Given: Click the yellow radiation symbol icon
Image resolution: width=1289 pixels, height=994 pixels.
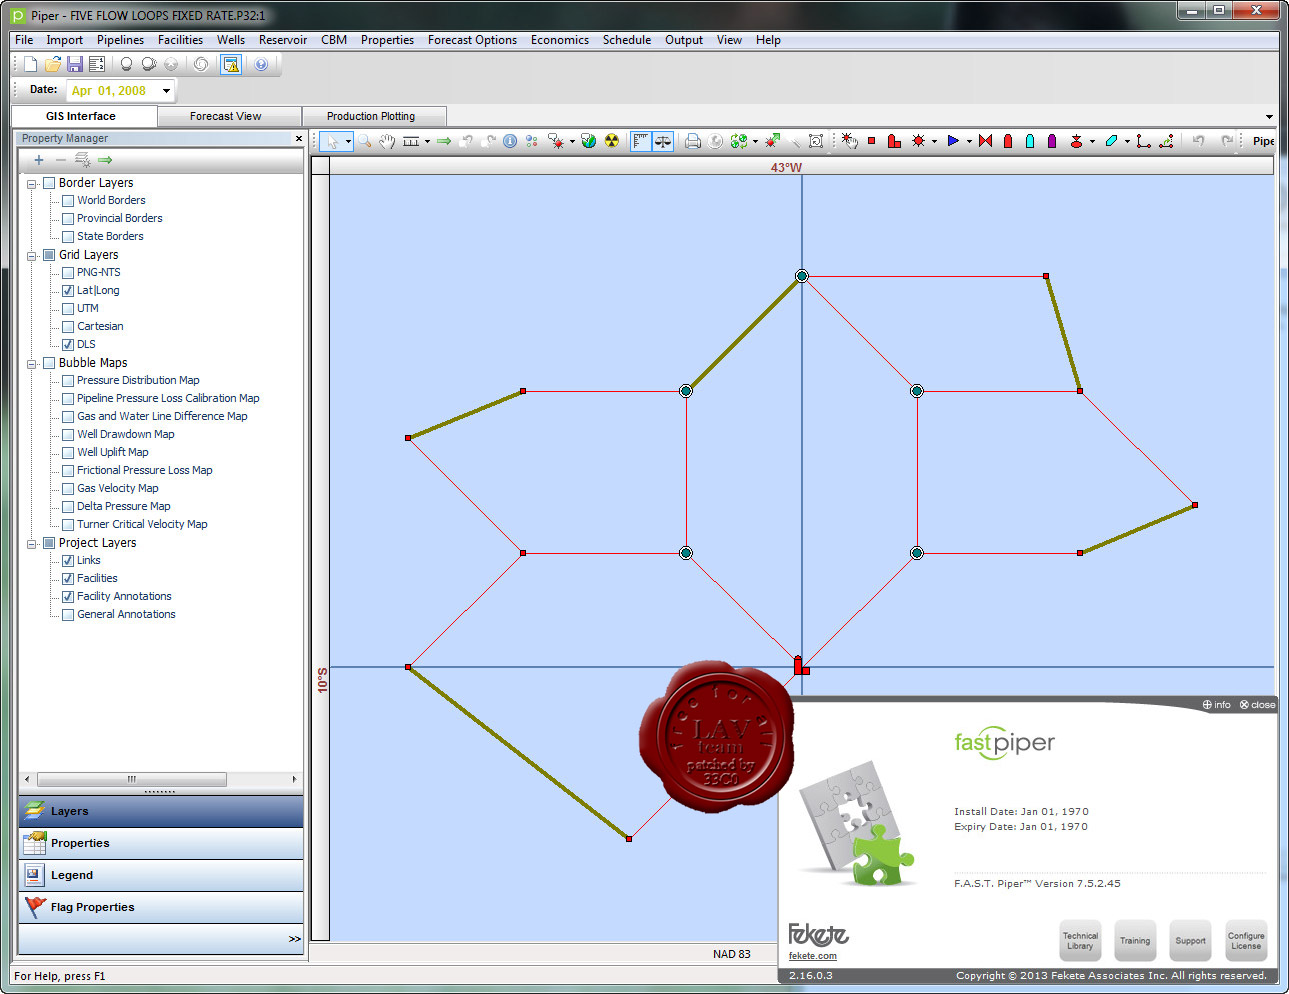Looking at the screenshot, I should (612, 141).
